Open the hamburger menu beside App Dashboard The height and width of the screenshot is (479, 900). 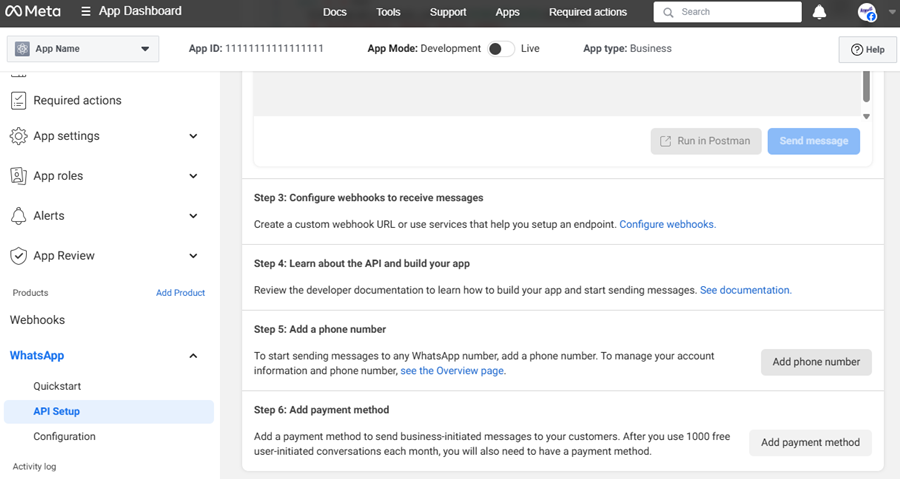(x=86, y=11)
